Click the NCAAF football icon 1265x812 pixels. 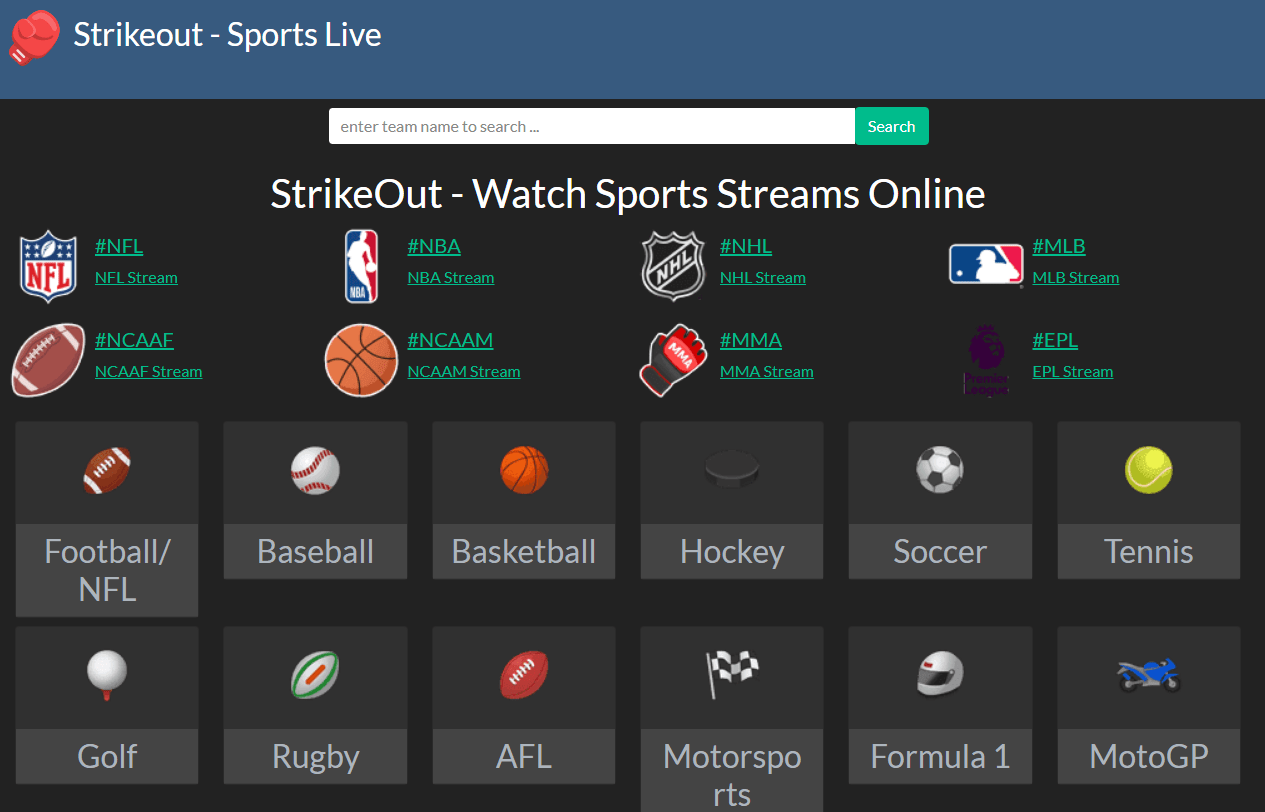coord(48,360)
